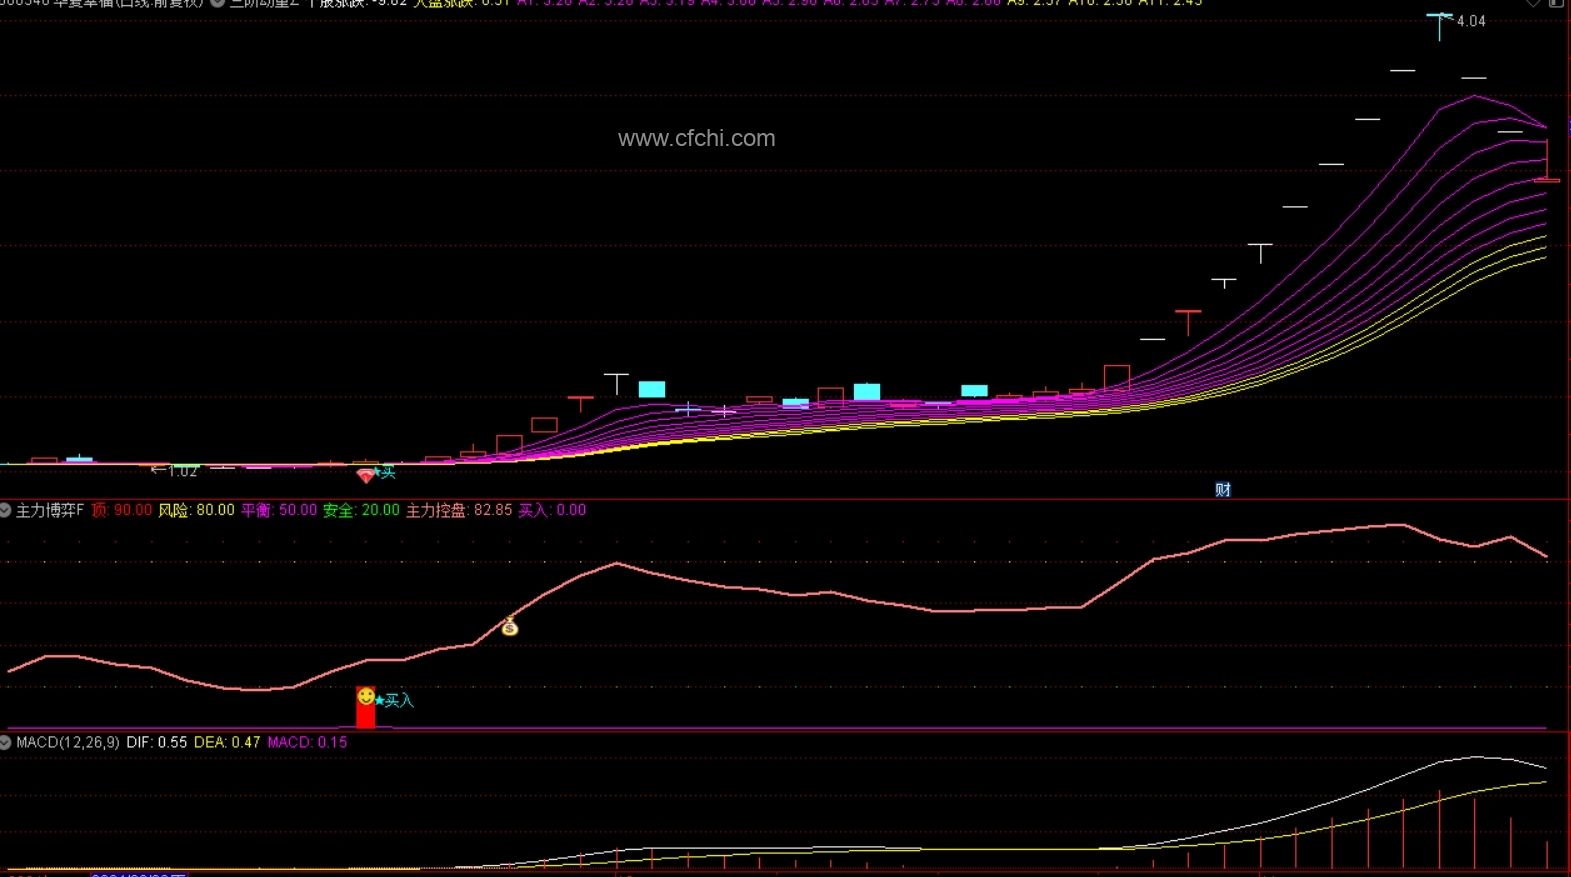1571x877 pixels.
Task: Open the 主力博弈F indicator dropdown arrow
Action: coord(5,510)
